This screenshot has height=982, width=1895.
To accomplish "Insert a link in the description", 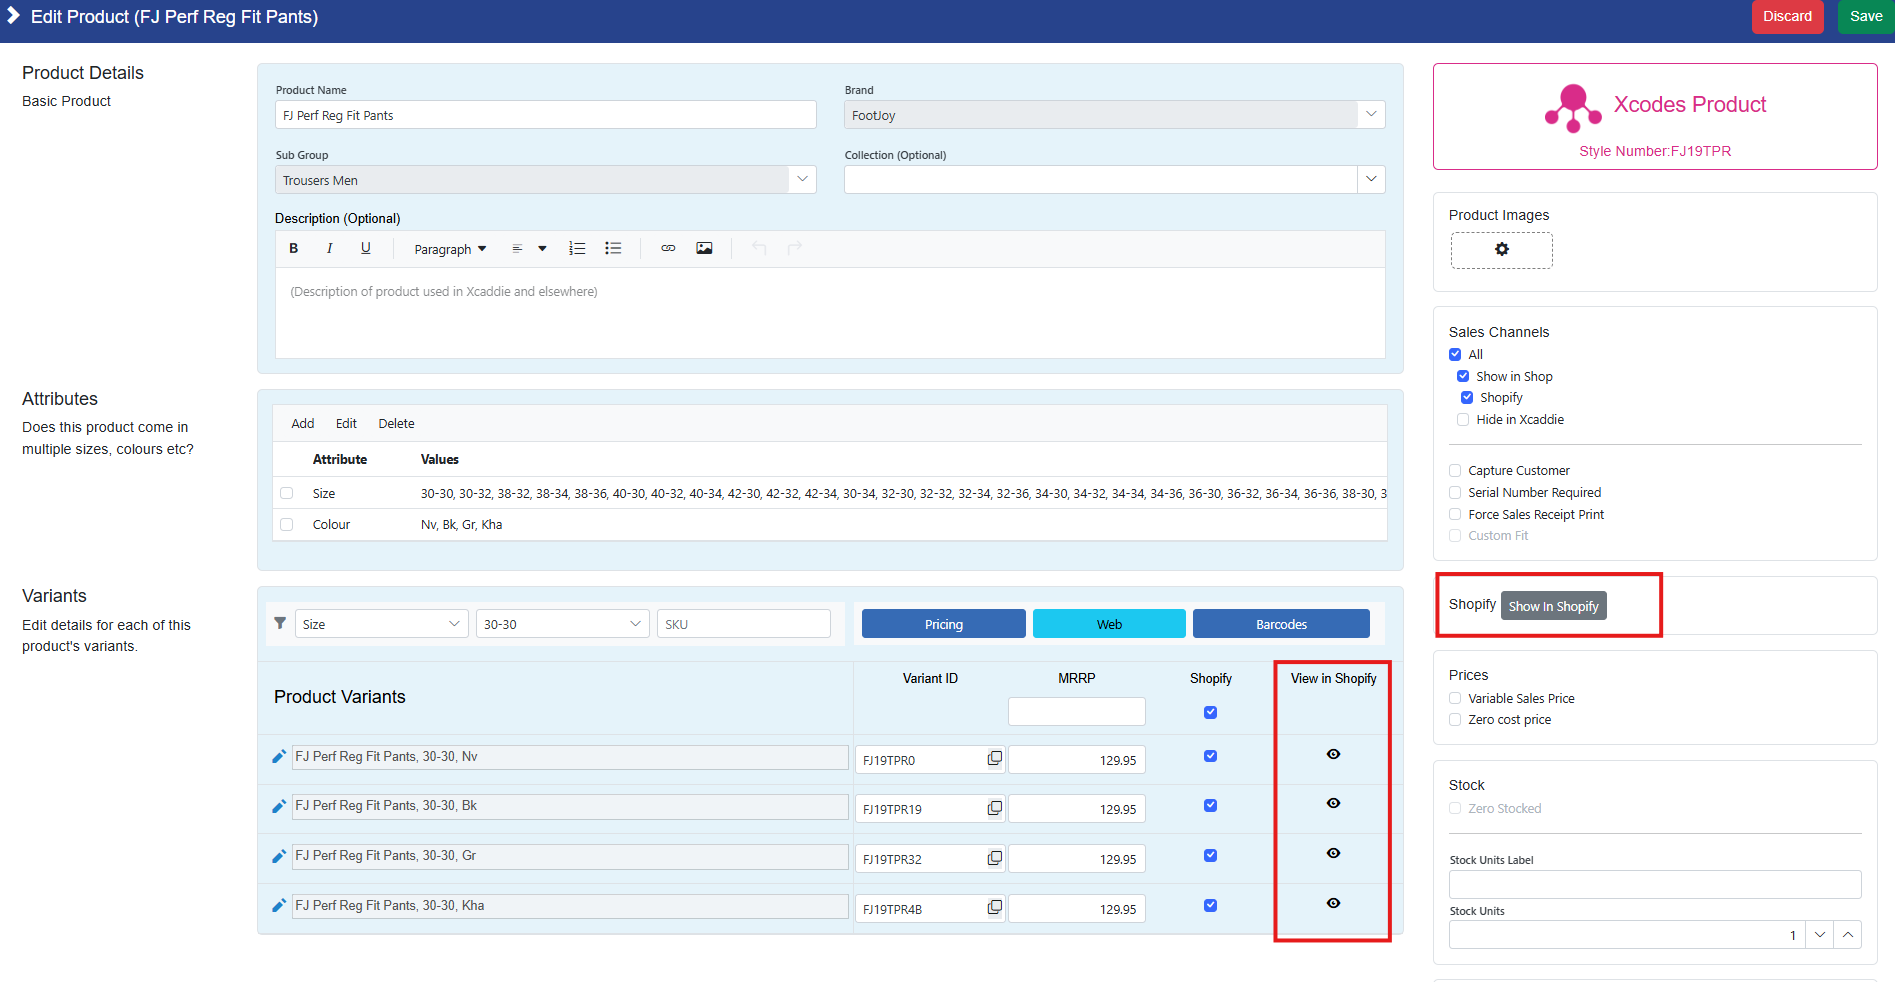I will (668, 249).
